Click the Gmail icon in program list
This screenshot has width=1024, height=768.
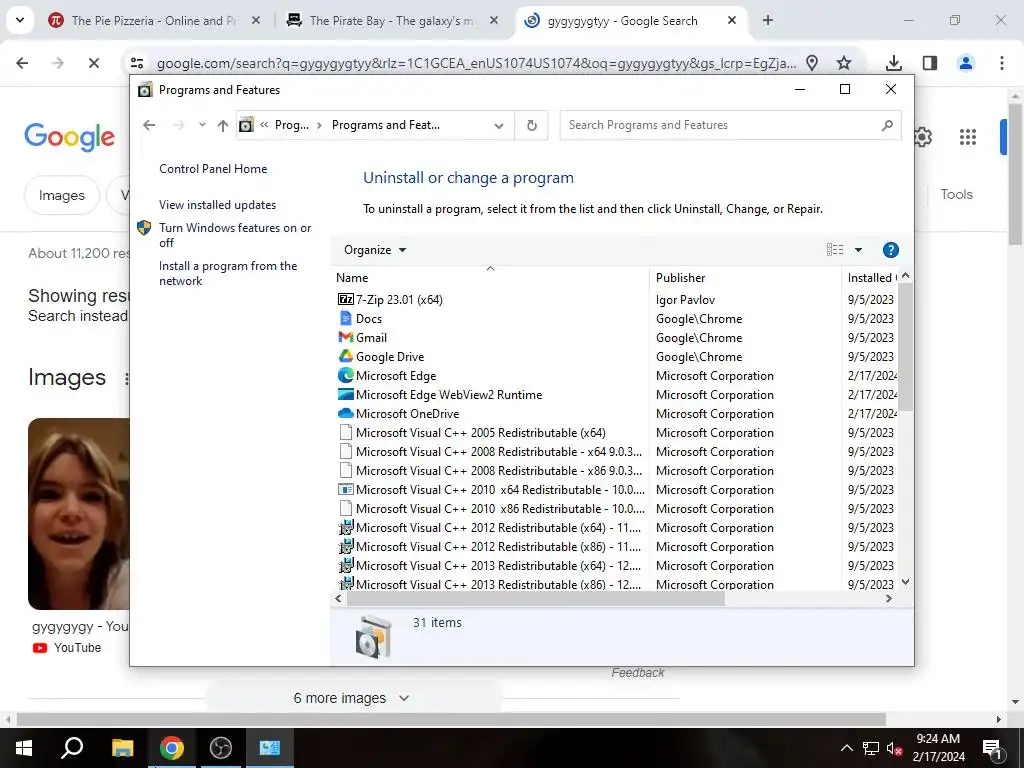pyautogui.click(x=345, y=337)
